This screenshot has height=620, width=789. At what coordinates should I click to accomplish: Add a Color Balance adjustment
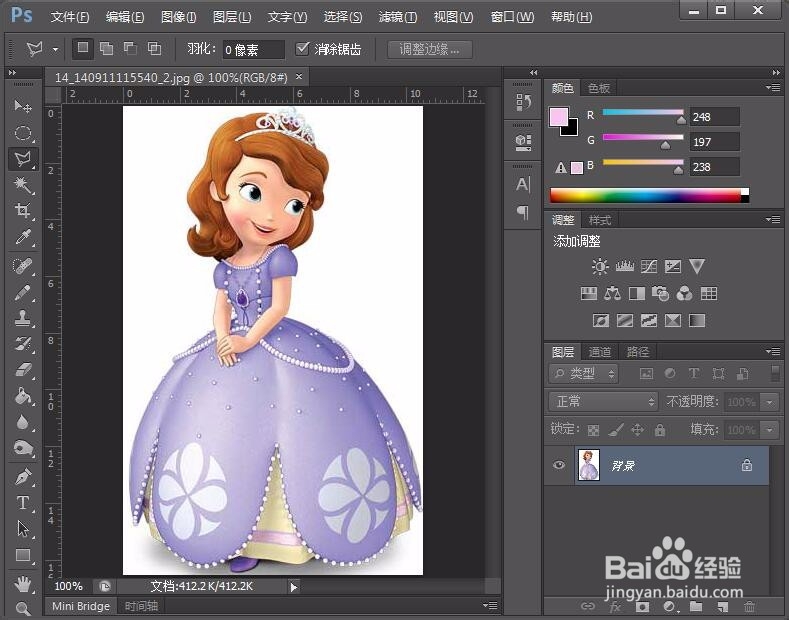click(x=612, y=293)
